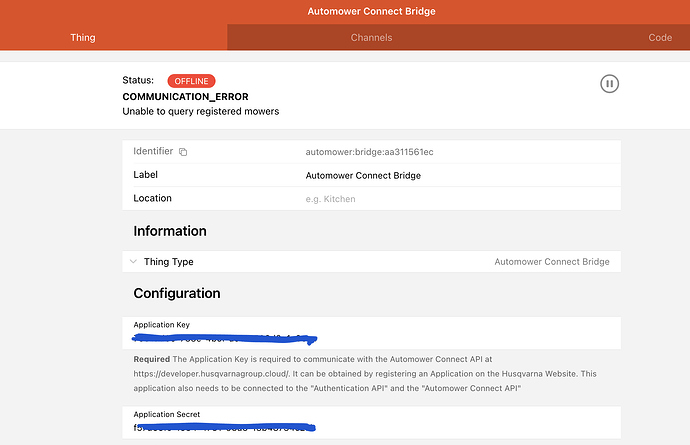This screenshot has height=445, width=690.
Task: Expand the Thing Type chevron
Action: tap(133, 262)
